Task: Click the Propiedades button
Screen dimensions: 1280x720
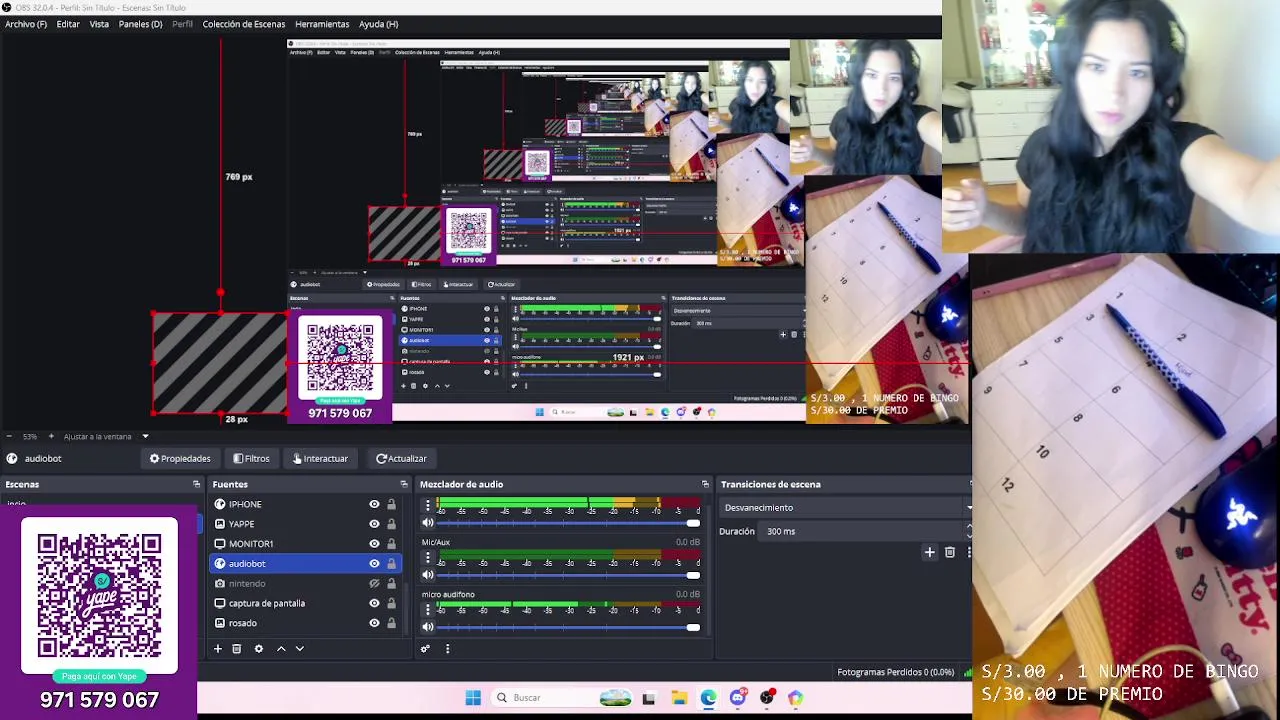Action: [180, 459]
